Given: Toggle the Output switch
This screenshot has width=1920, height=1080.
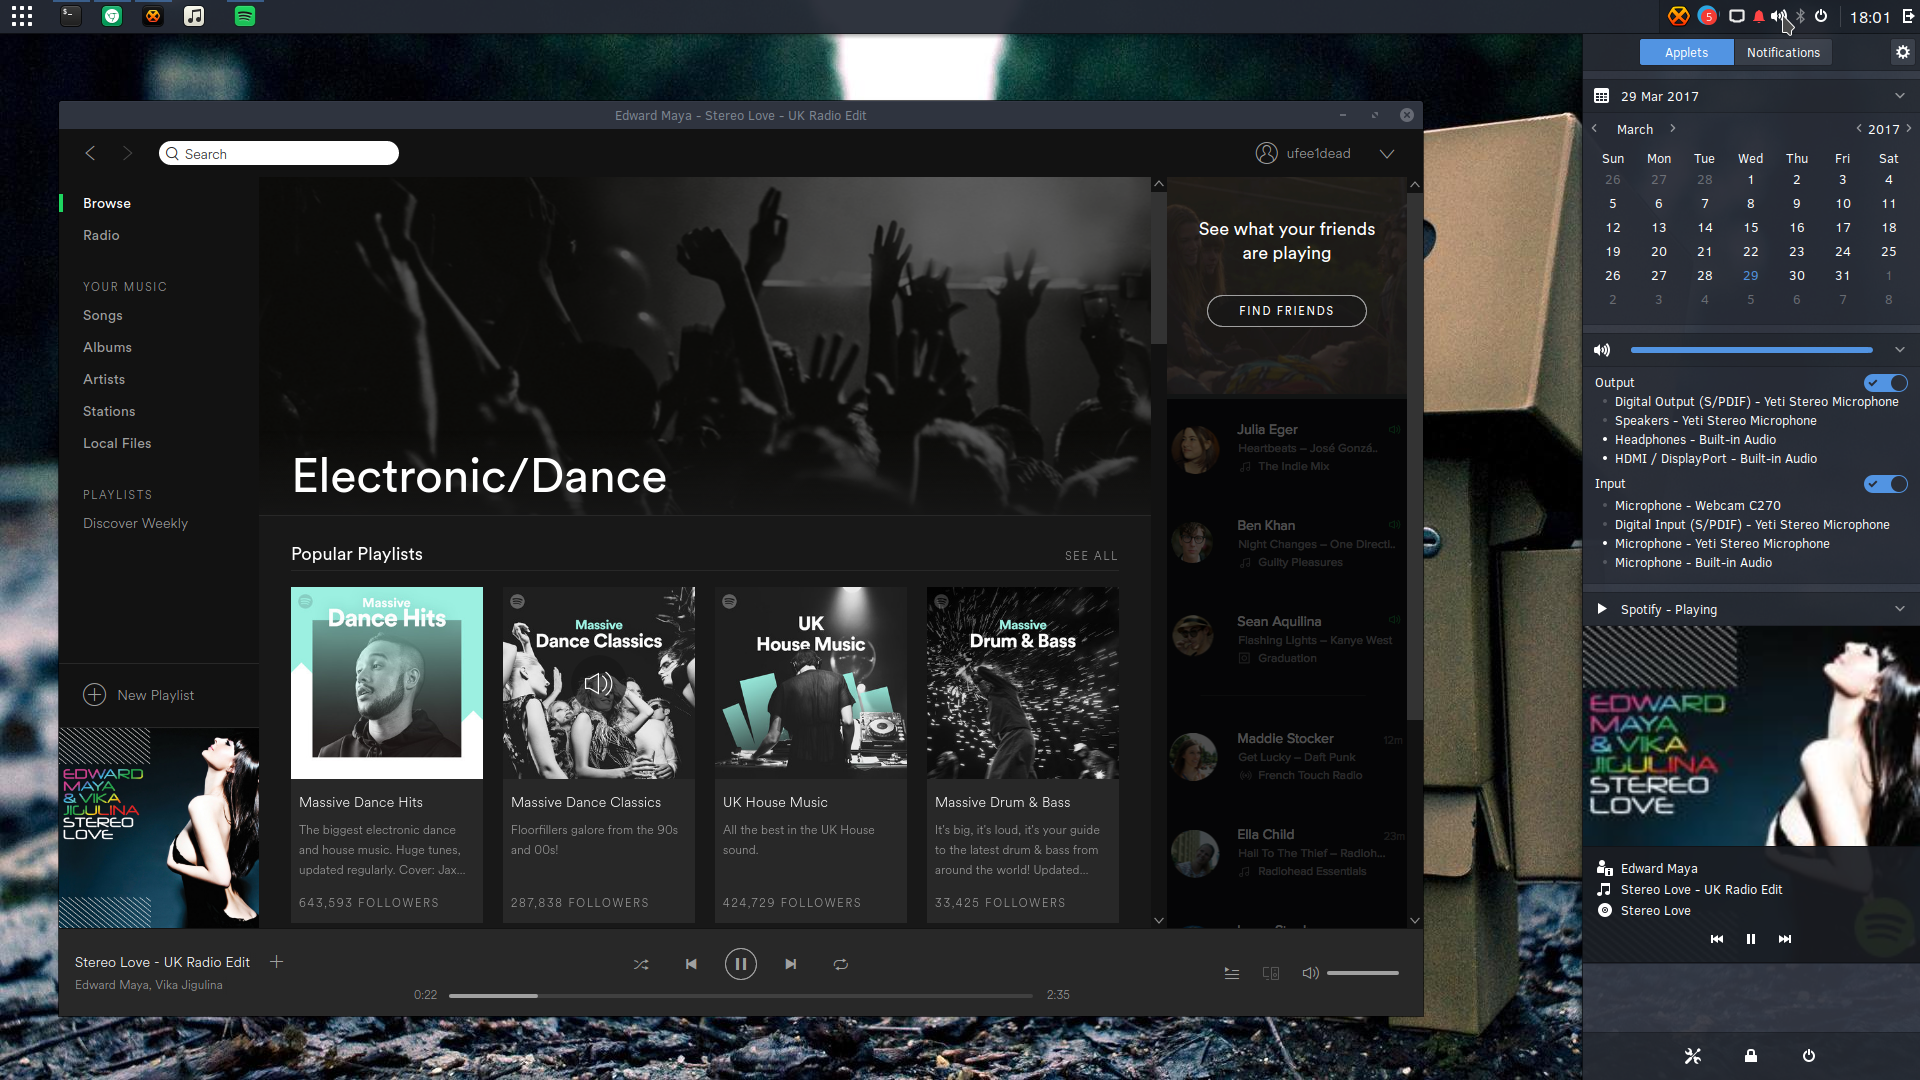Looking at the screenshot, I should click(1886, 383).
